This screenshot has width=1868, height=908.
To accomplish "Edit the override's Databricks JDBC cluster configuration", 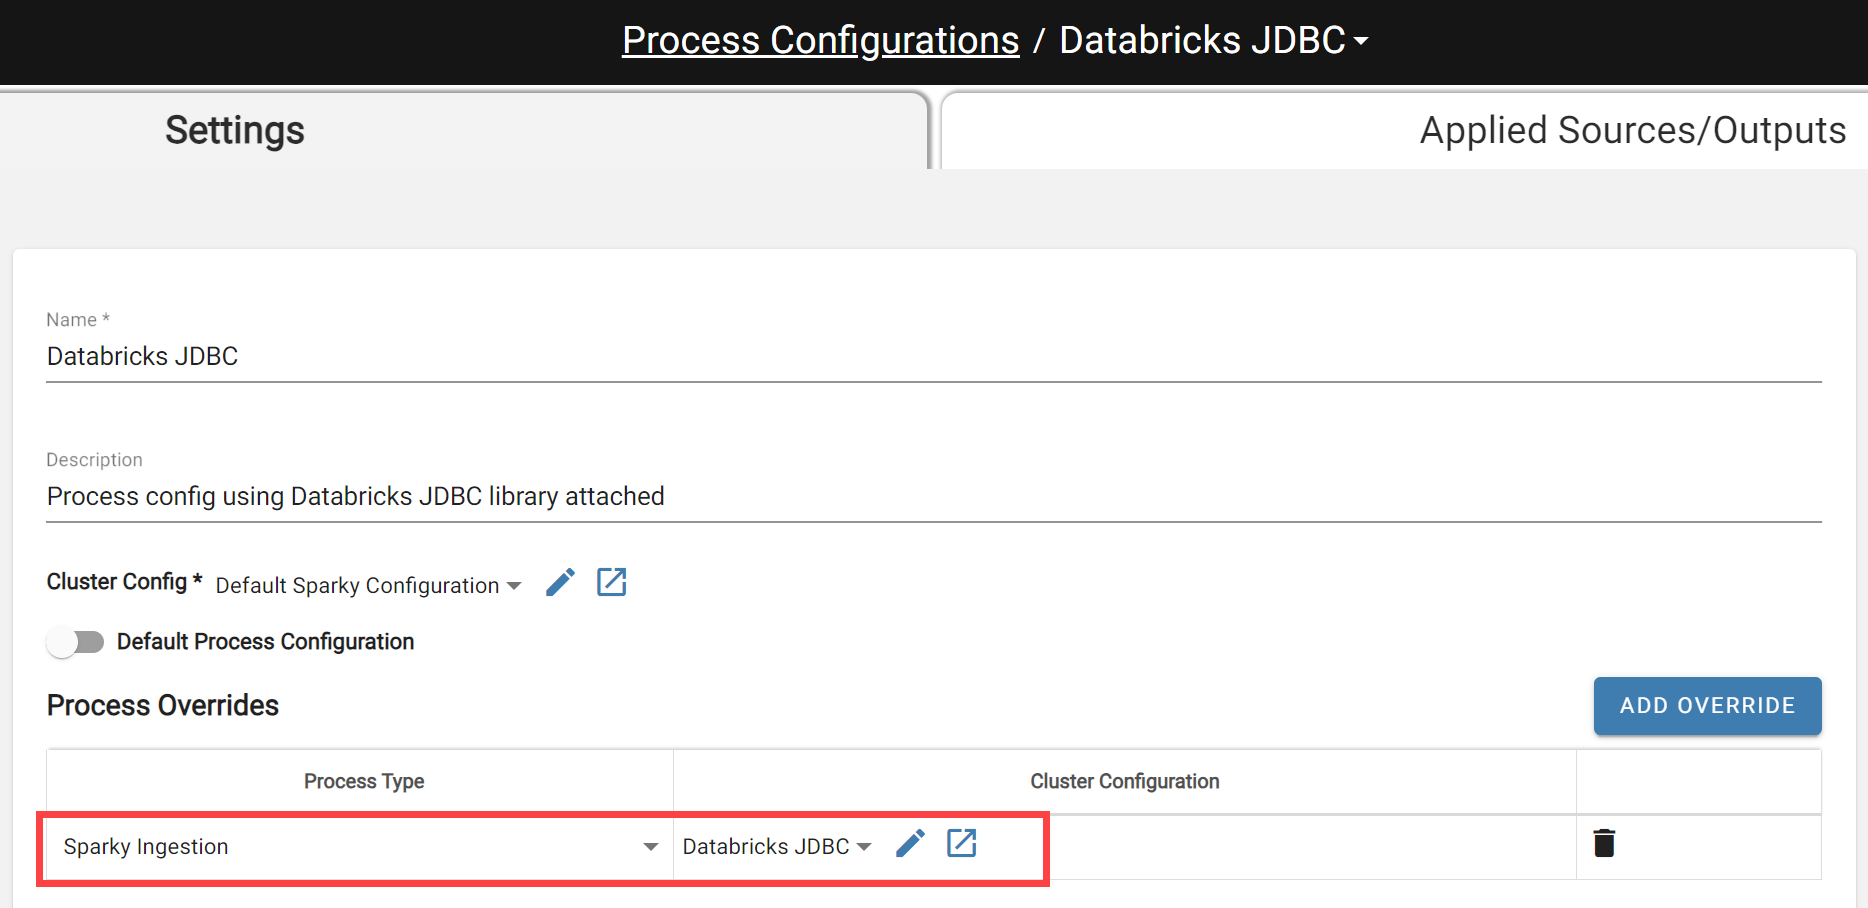I will point(910,844).
